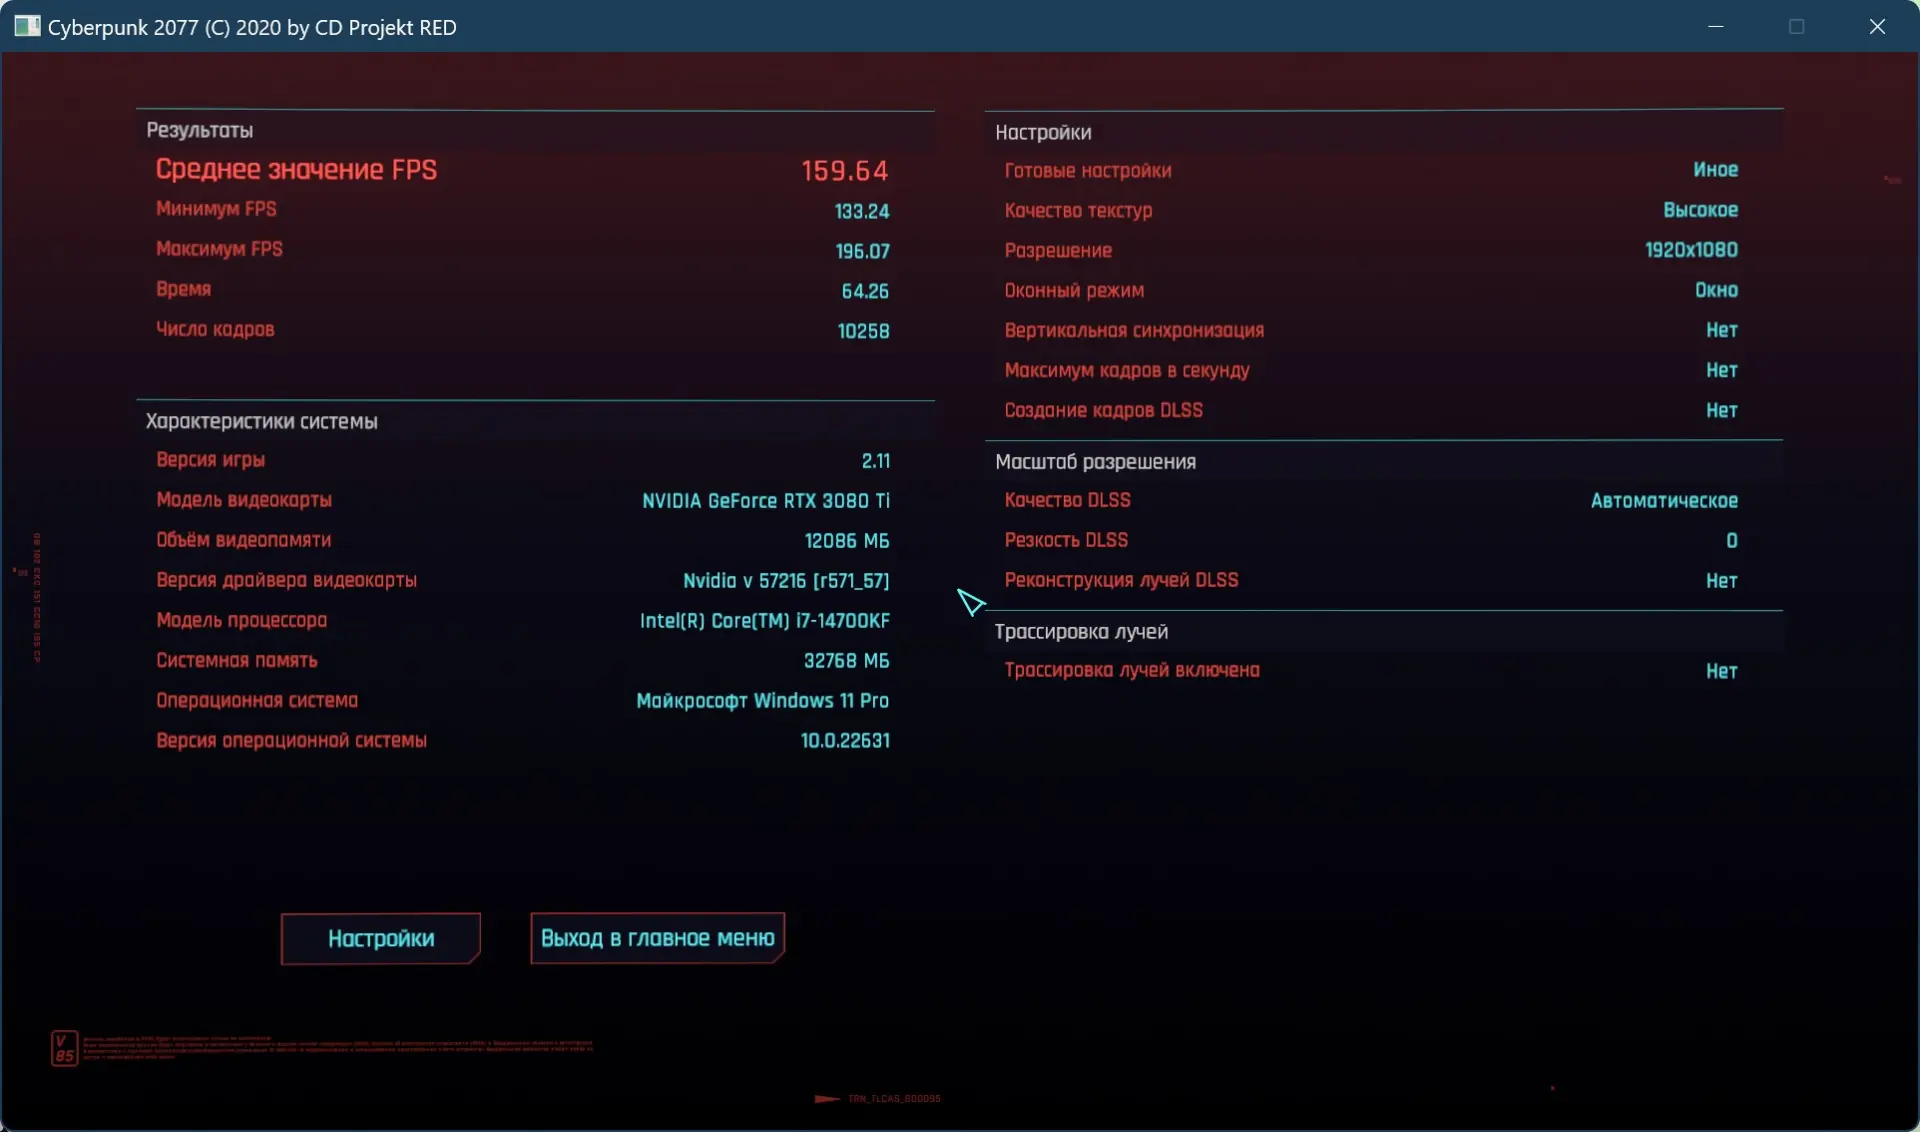The height and width of the screenshot is (1132, 1920).
Task: Click Выход в главное меню button
Action: coord(657,938)
